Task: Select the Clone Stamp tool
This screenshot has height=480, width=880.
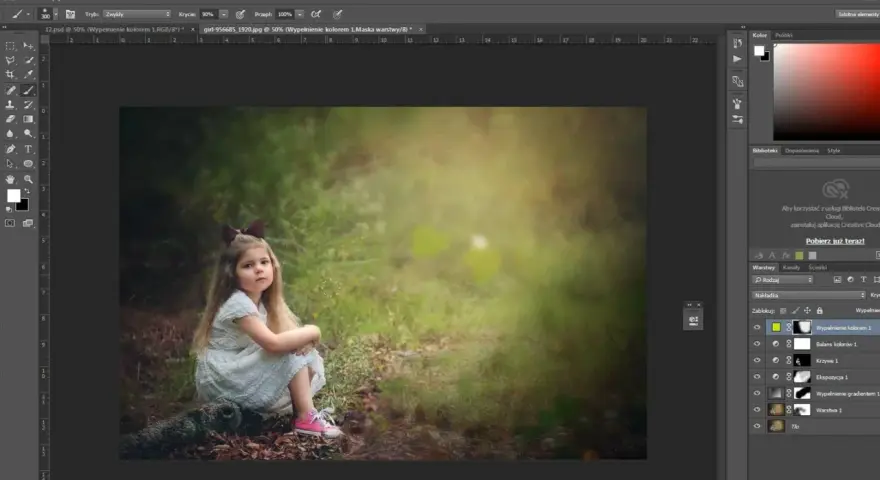Action: pos(10,104)
